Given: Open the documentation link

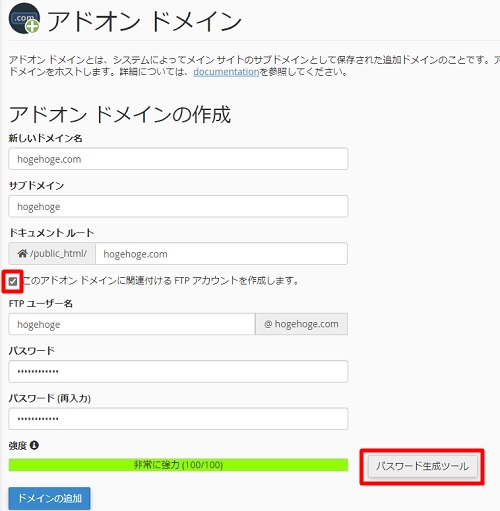Looking at the screenshot, I should coord(226,72).
